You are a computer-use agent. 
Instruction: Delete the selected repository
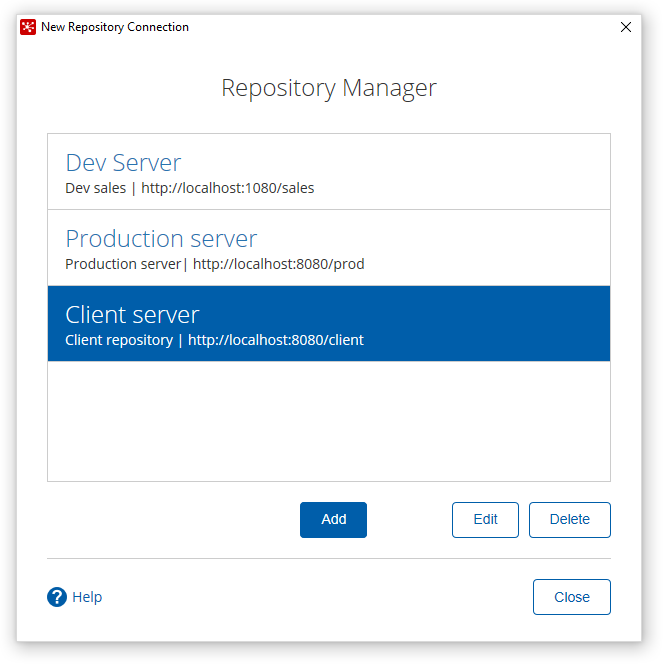pos(570,520)
